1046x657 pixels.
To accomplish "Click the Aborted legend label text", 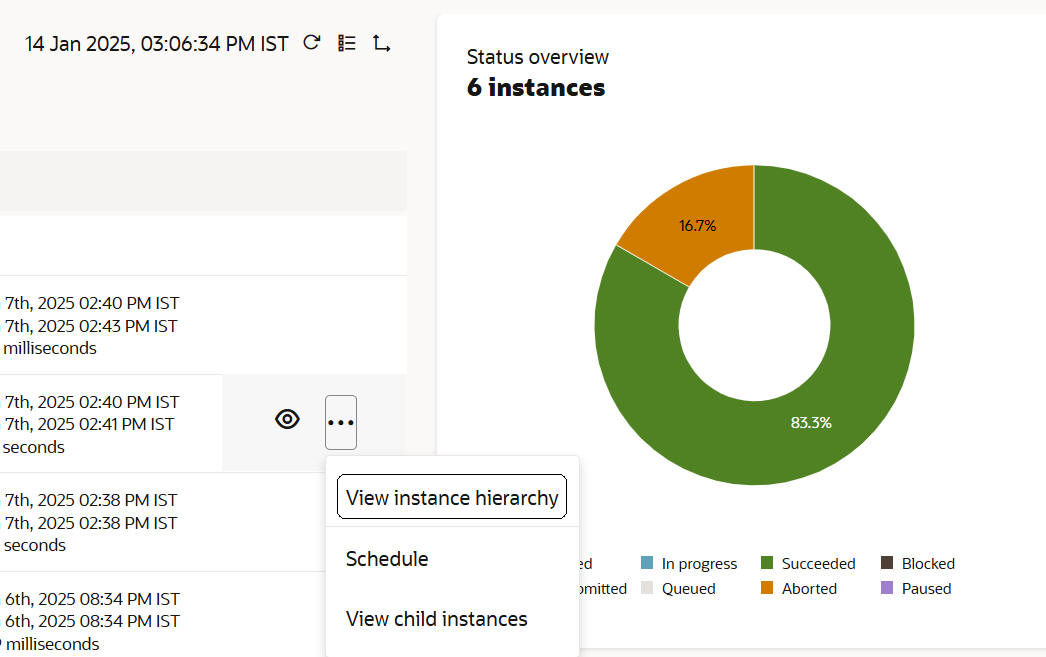I will coord(809,589).
